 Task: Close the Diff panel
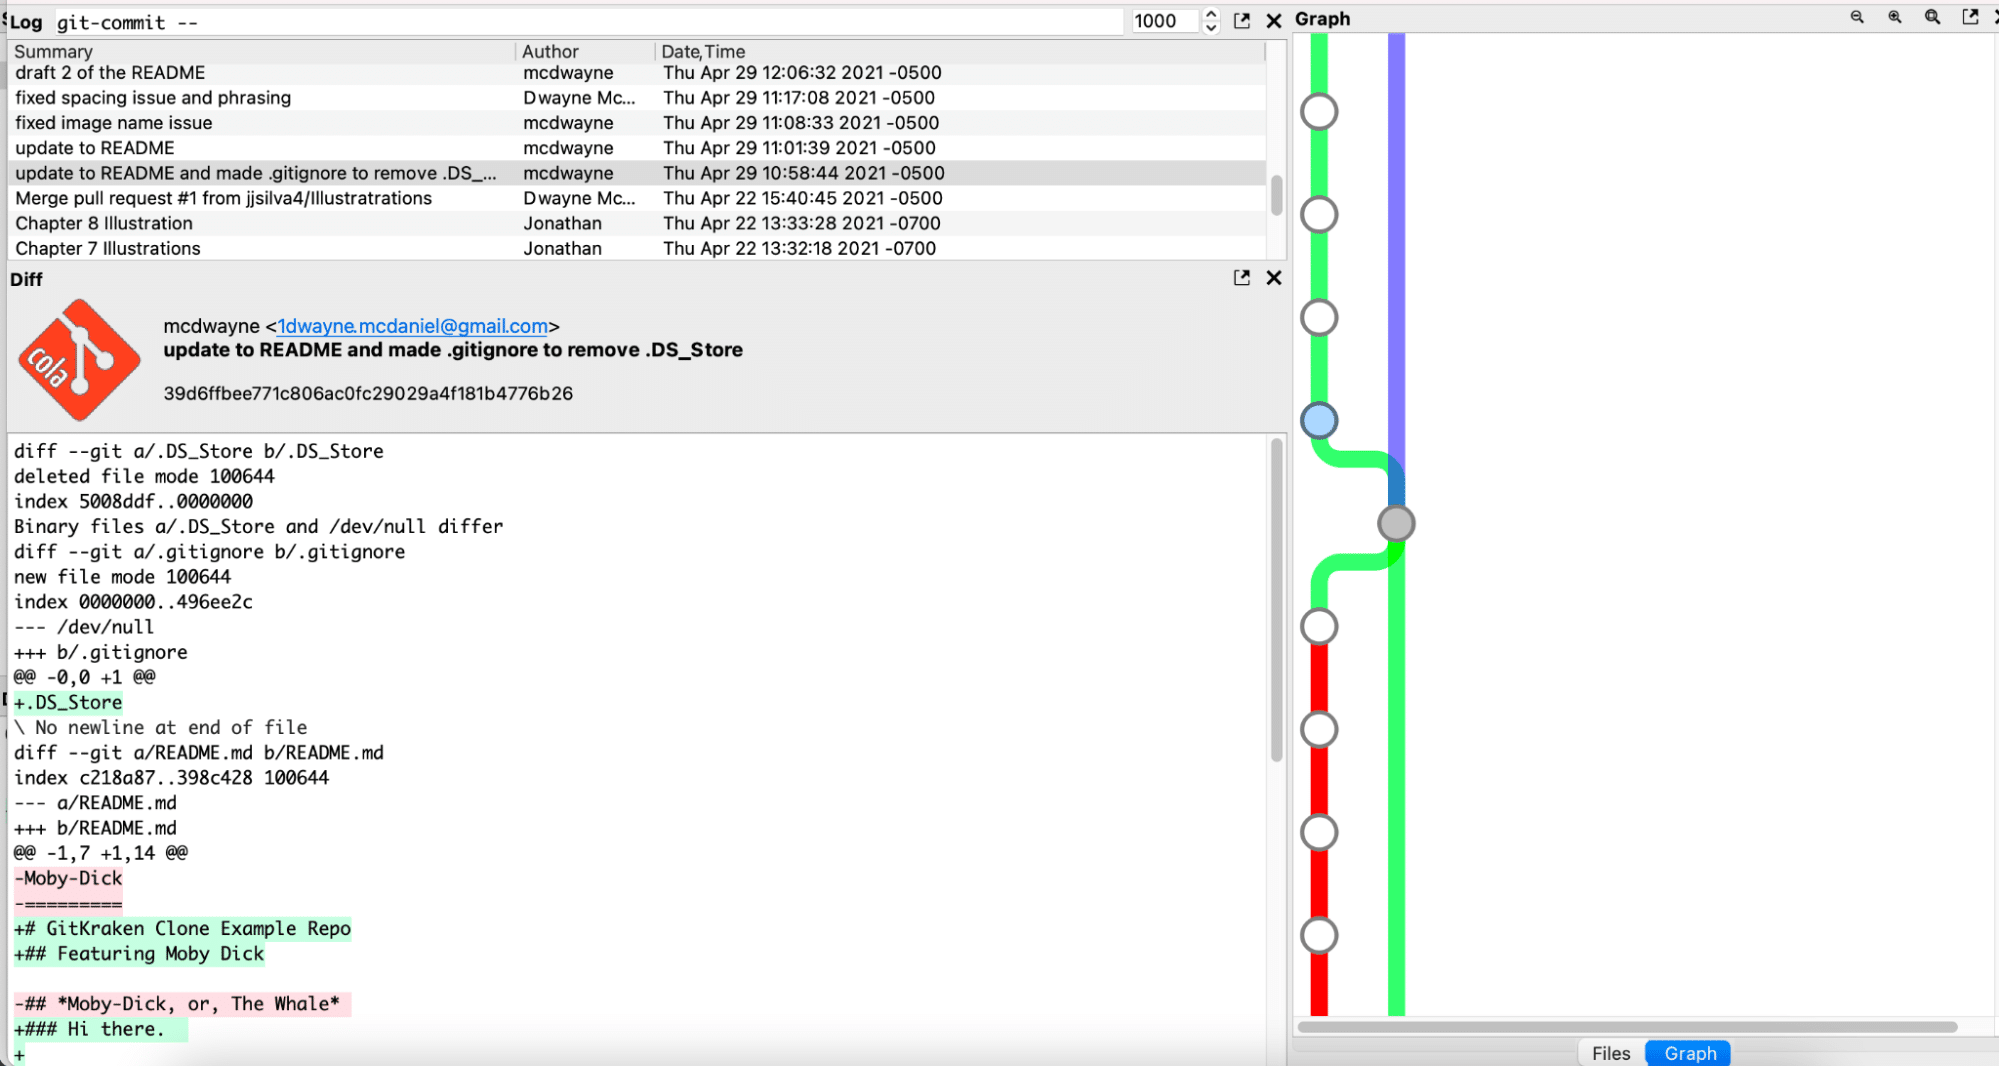tap(1274, 278)
